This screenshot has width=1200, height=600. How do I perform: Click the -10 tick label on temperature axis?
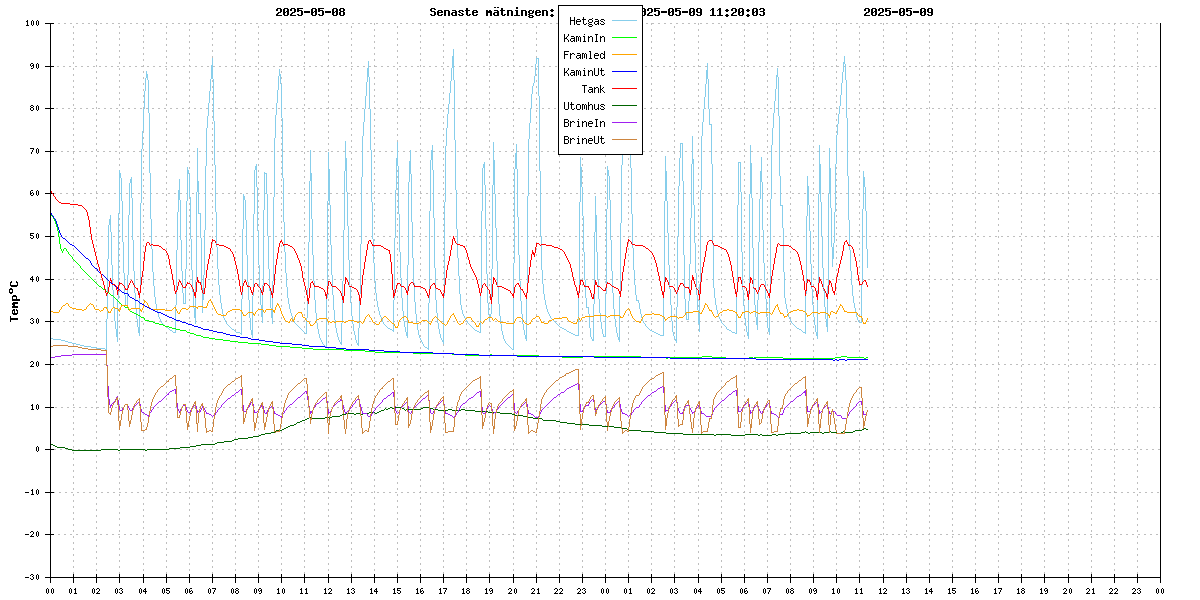click(x=32, y=492)
